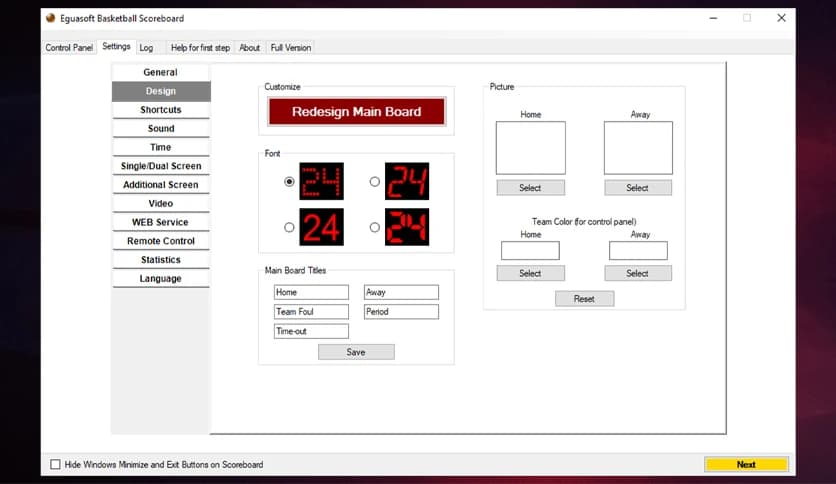The height and width of the screenshot is (484, 836).
Task: Go to the Shortcuts settings section
Action: (x=161, y=110)
